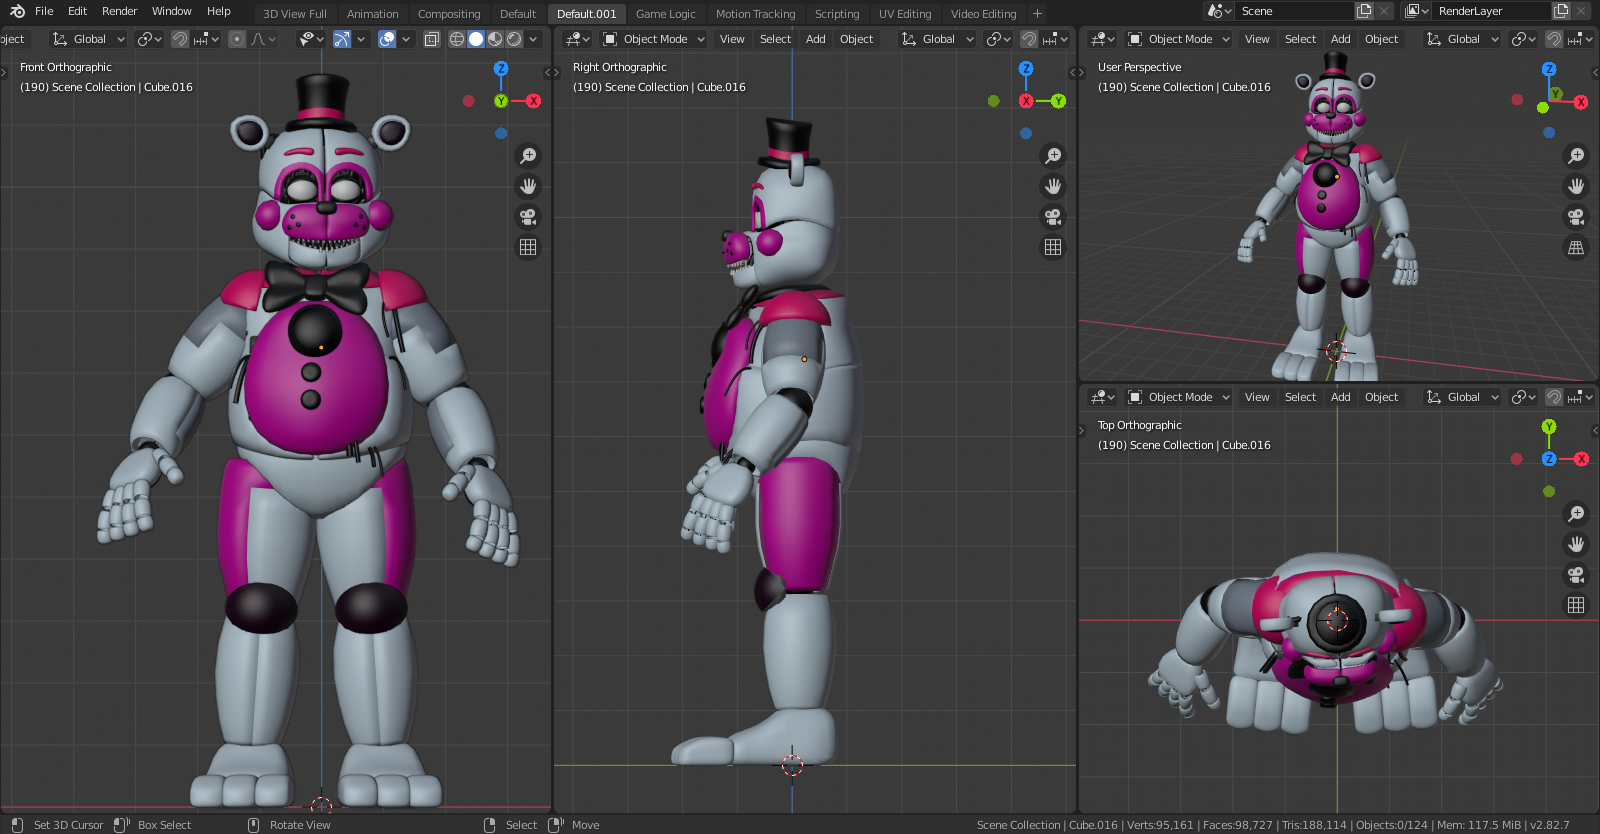Image resolution: width=1600 pixels, height=834 pixels.
Task: Open Object Mode dropdown in User Perspective view
Action: (1179, 39)
